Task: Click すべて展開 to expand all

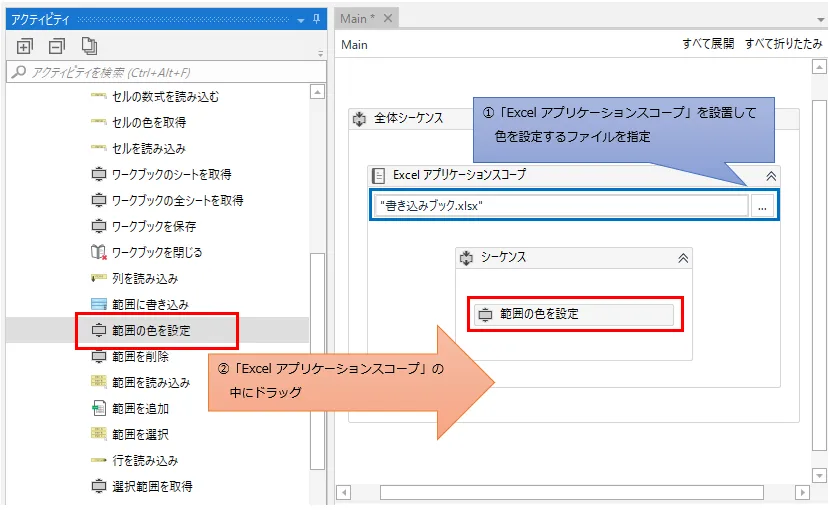Action: point(708,44)
